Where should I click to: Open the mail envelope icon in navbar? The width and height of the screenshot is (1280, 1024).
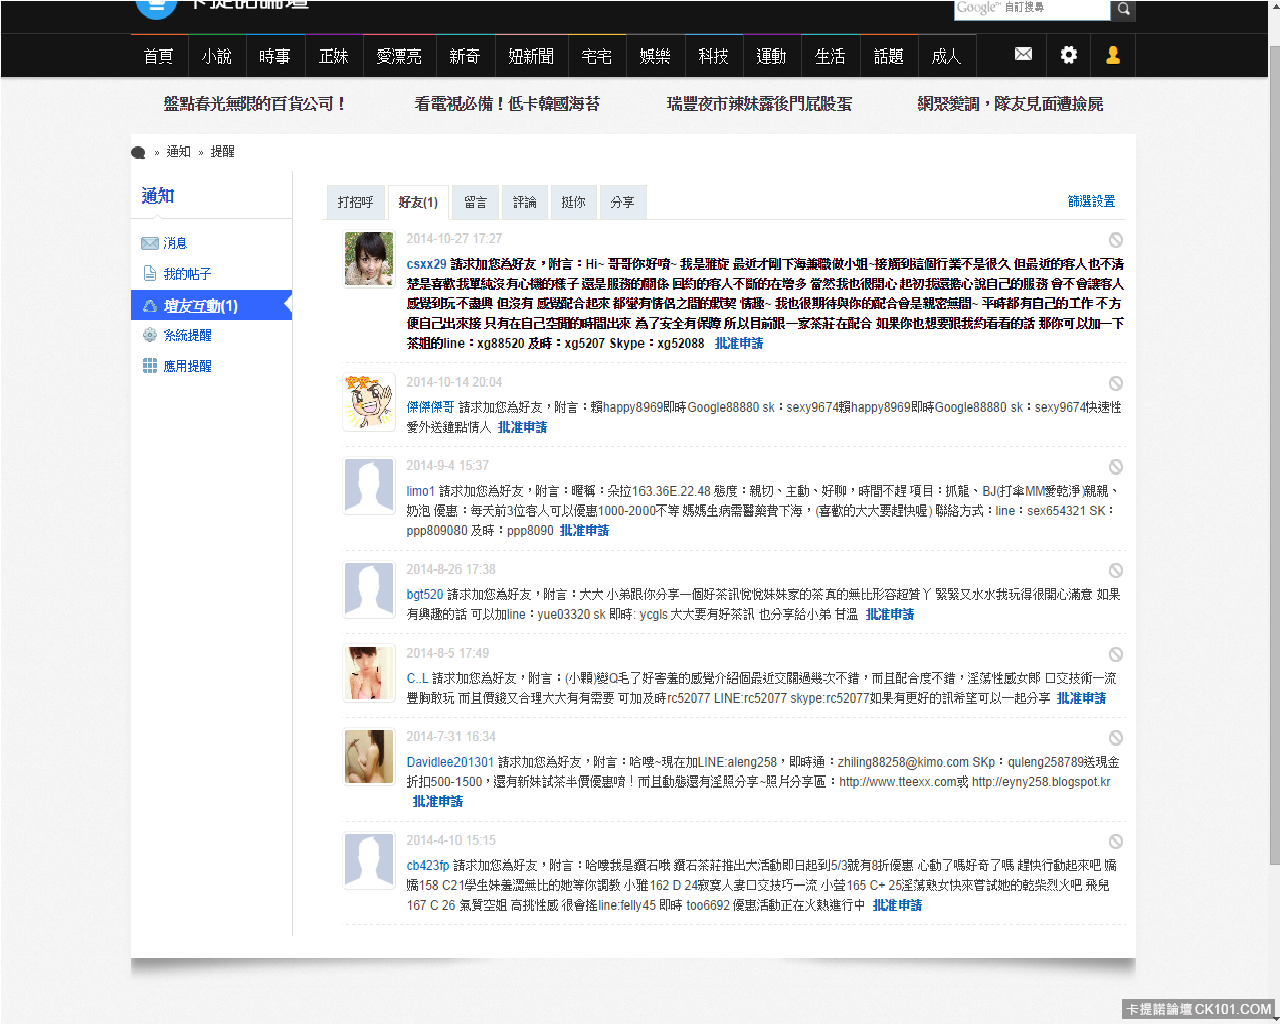(1023, 54)
